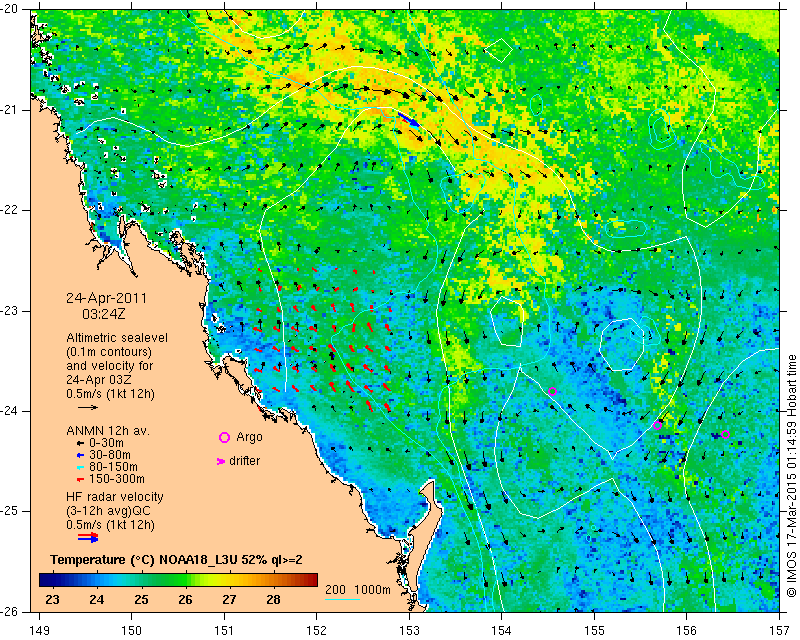Image resolution: width=800 pixels, height=640 pixels.
Task: Click the '24-Apr 03Z' legend line
Action: (x=98, y=380)
